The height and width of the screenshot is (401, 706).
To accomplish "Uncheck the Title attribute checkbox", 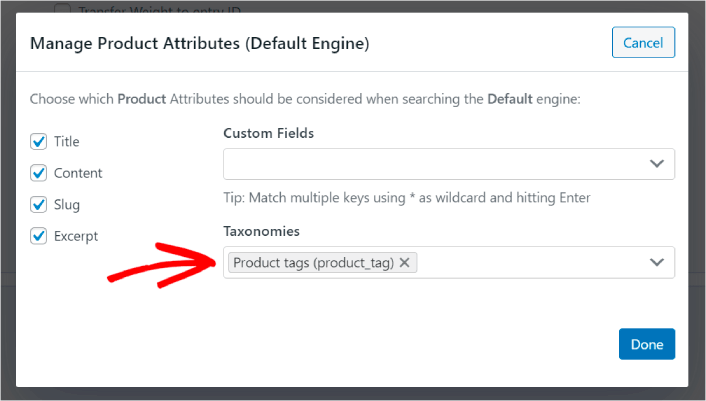I will (39, 142).
